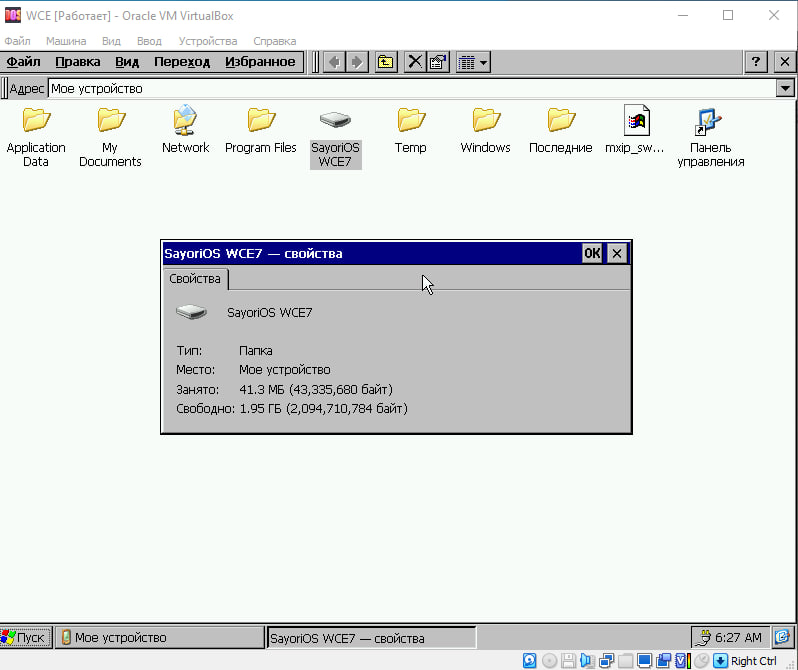This screenshot has height=670, width=798.
Task: Click the address field Мое устройство
Action: (x=412, y=89)
